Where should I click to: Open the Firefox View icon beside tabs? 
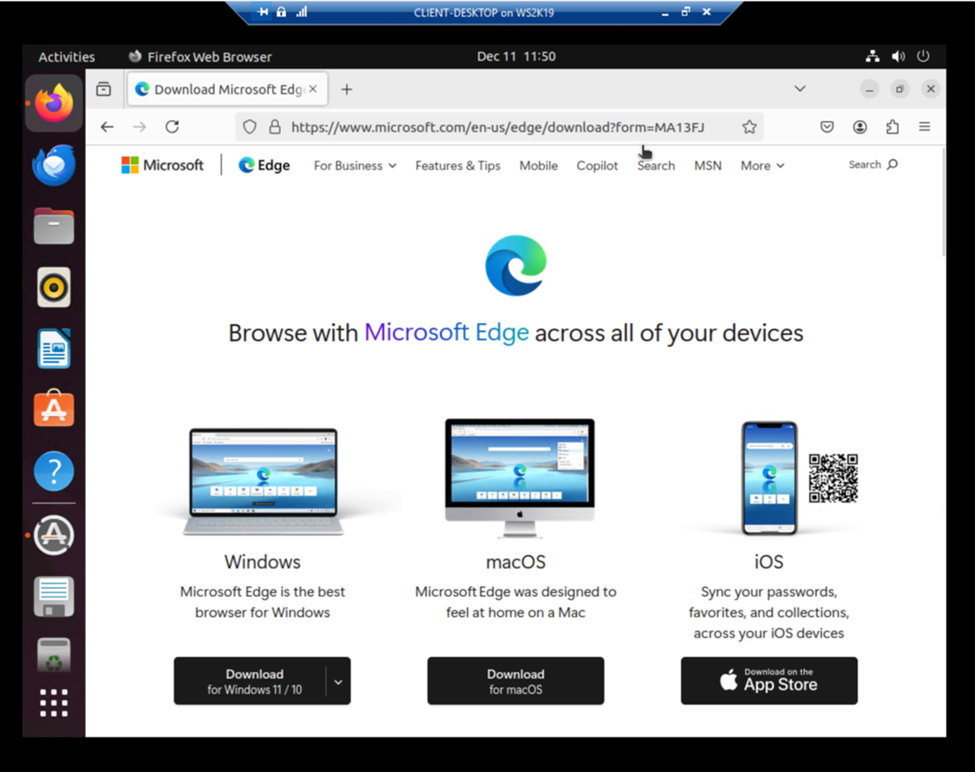104,90
